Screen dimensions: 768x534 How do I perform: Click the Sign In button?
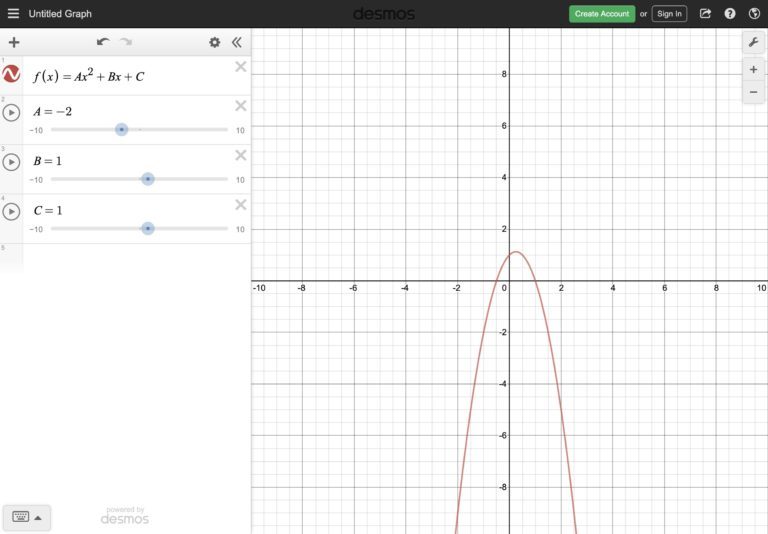tap(669, 14)
